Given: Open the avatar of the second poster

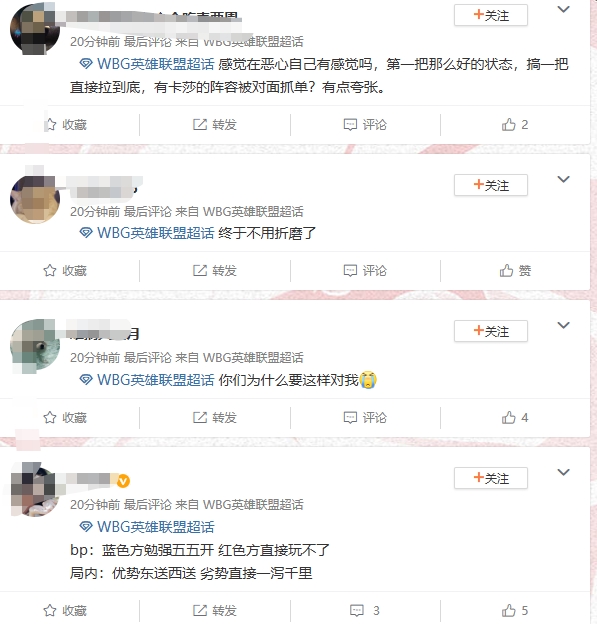Looking at the screenshot, I should (35, 199).
